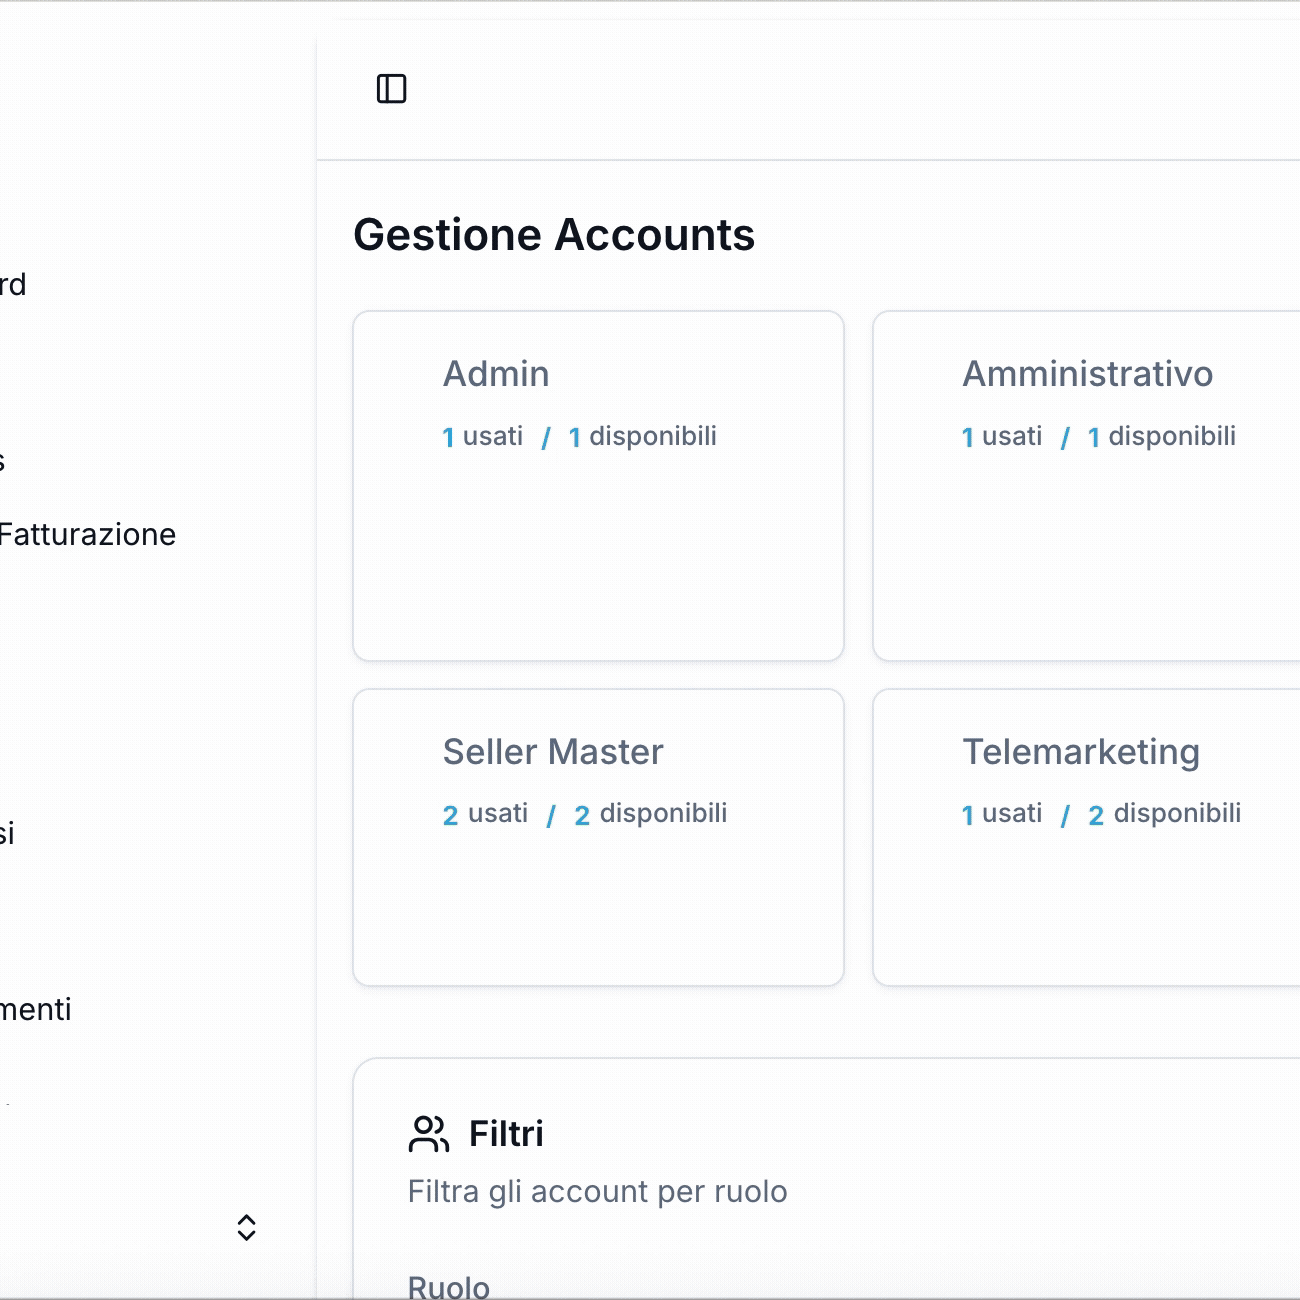Select the sidebar item ending in "menti"
1300x1300 pixels.
click(36, 1010)
